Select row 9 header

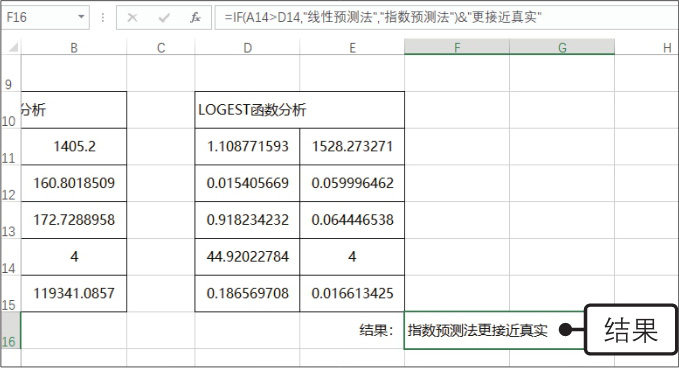point(10,73)
